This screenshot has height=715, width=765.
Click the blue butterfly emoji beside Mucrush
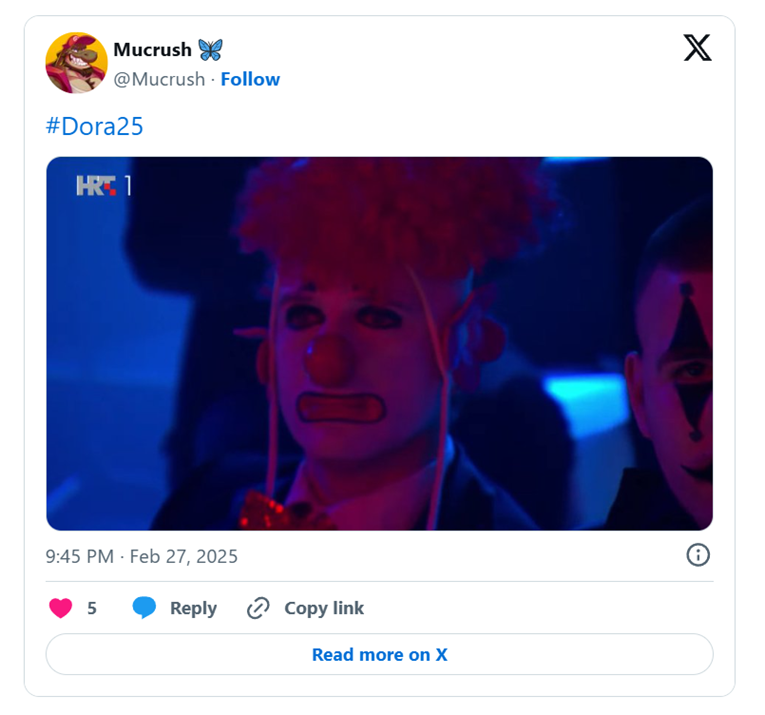point(210,50)
